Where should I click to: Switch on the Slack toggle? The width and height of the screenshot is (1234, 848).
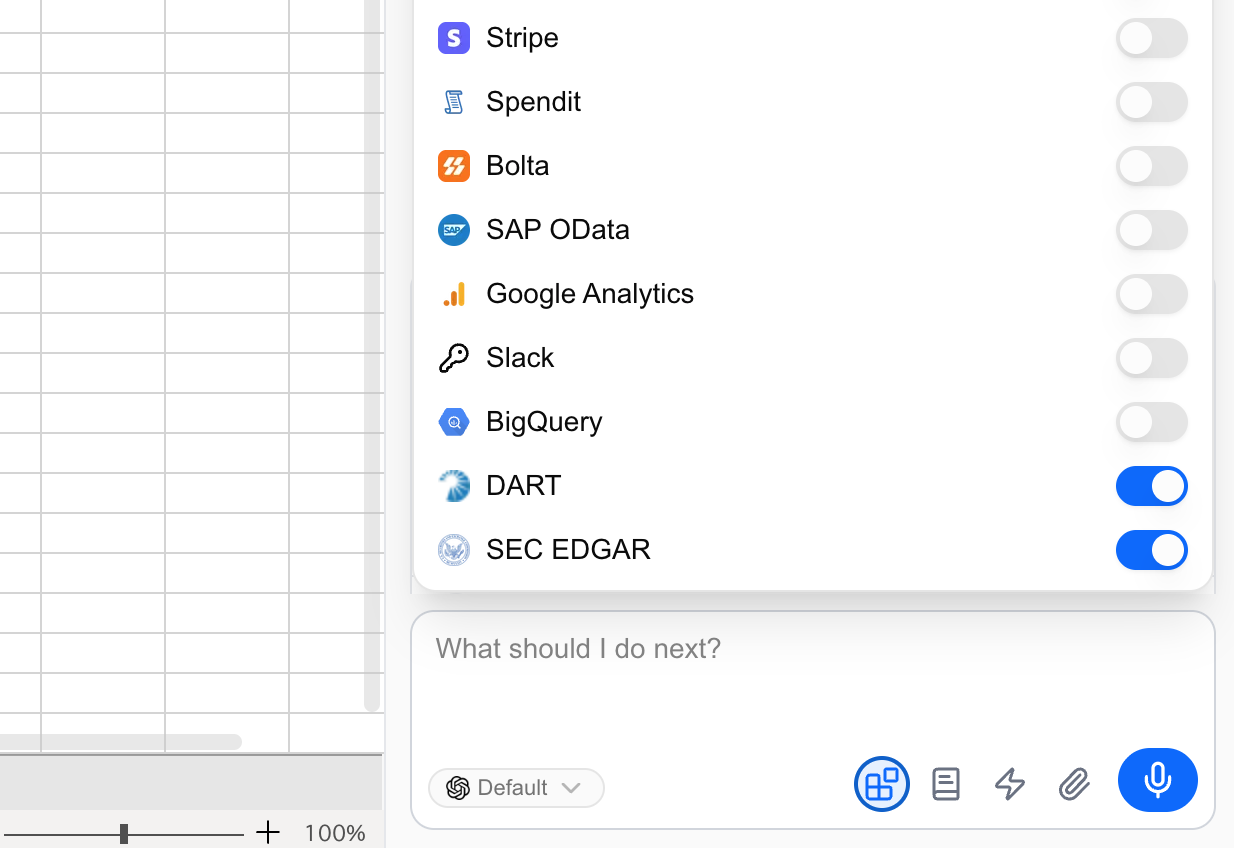[x=1152, y=358]
